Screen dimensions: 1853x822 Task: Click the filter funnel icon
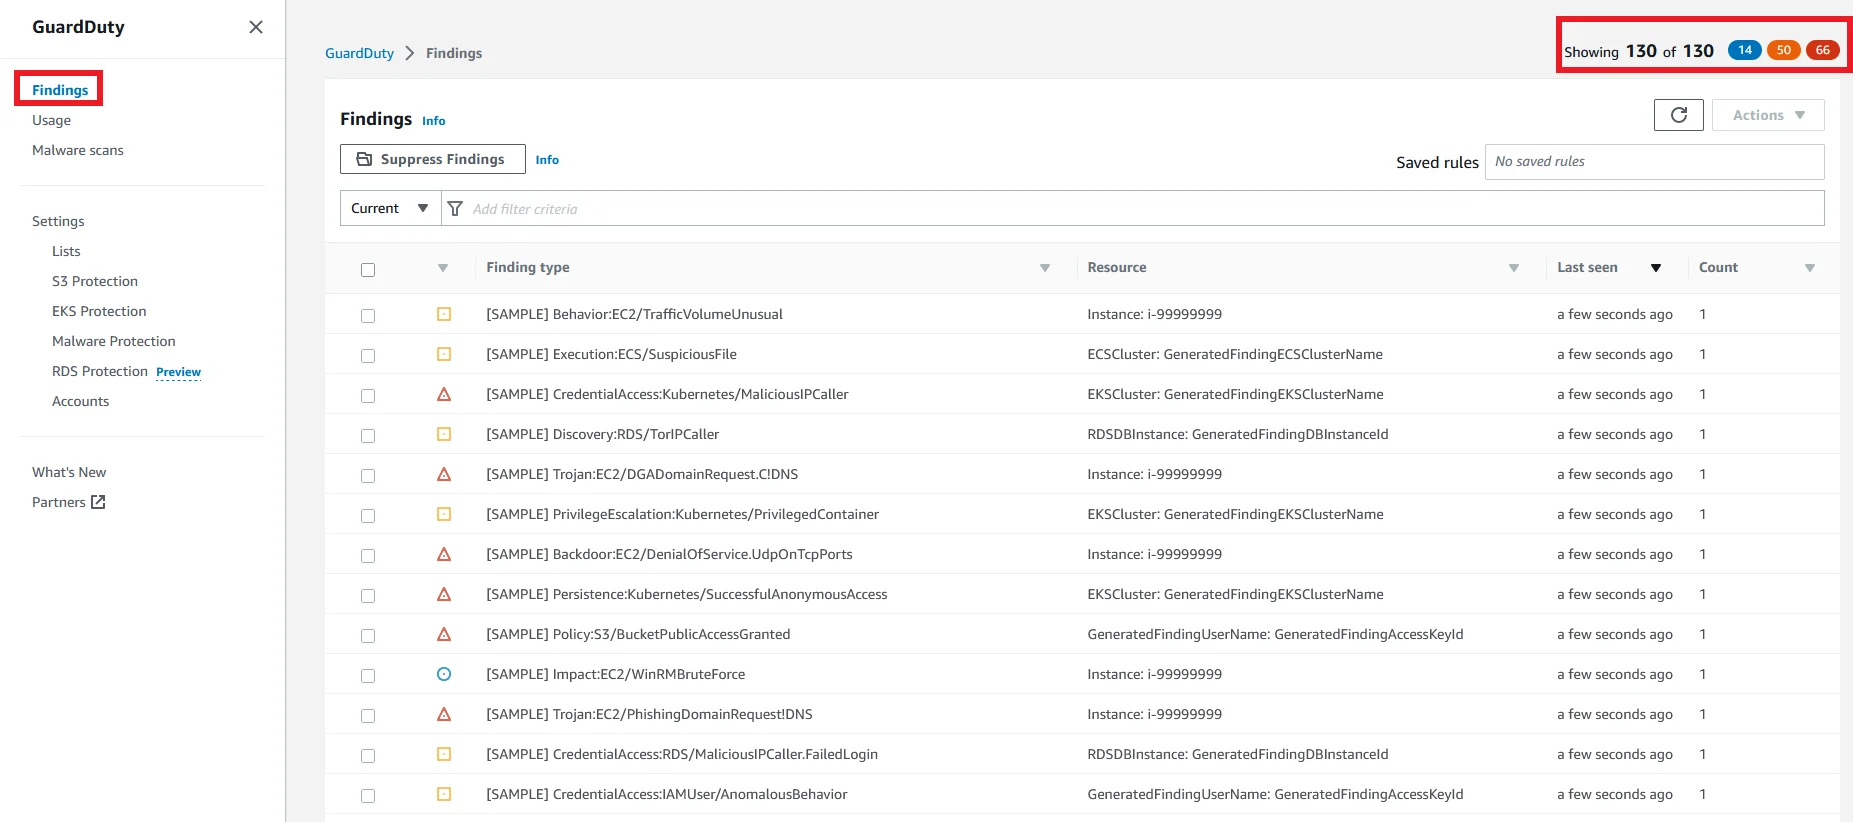455,208
